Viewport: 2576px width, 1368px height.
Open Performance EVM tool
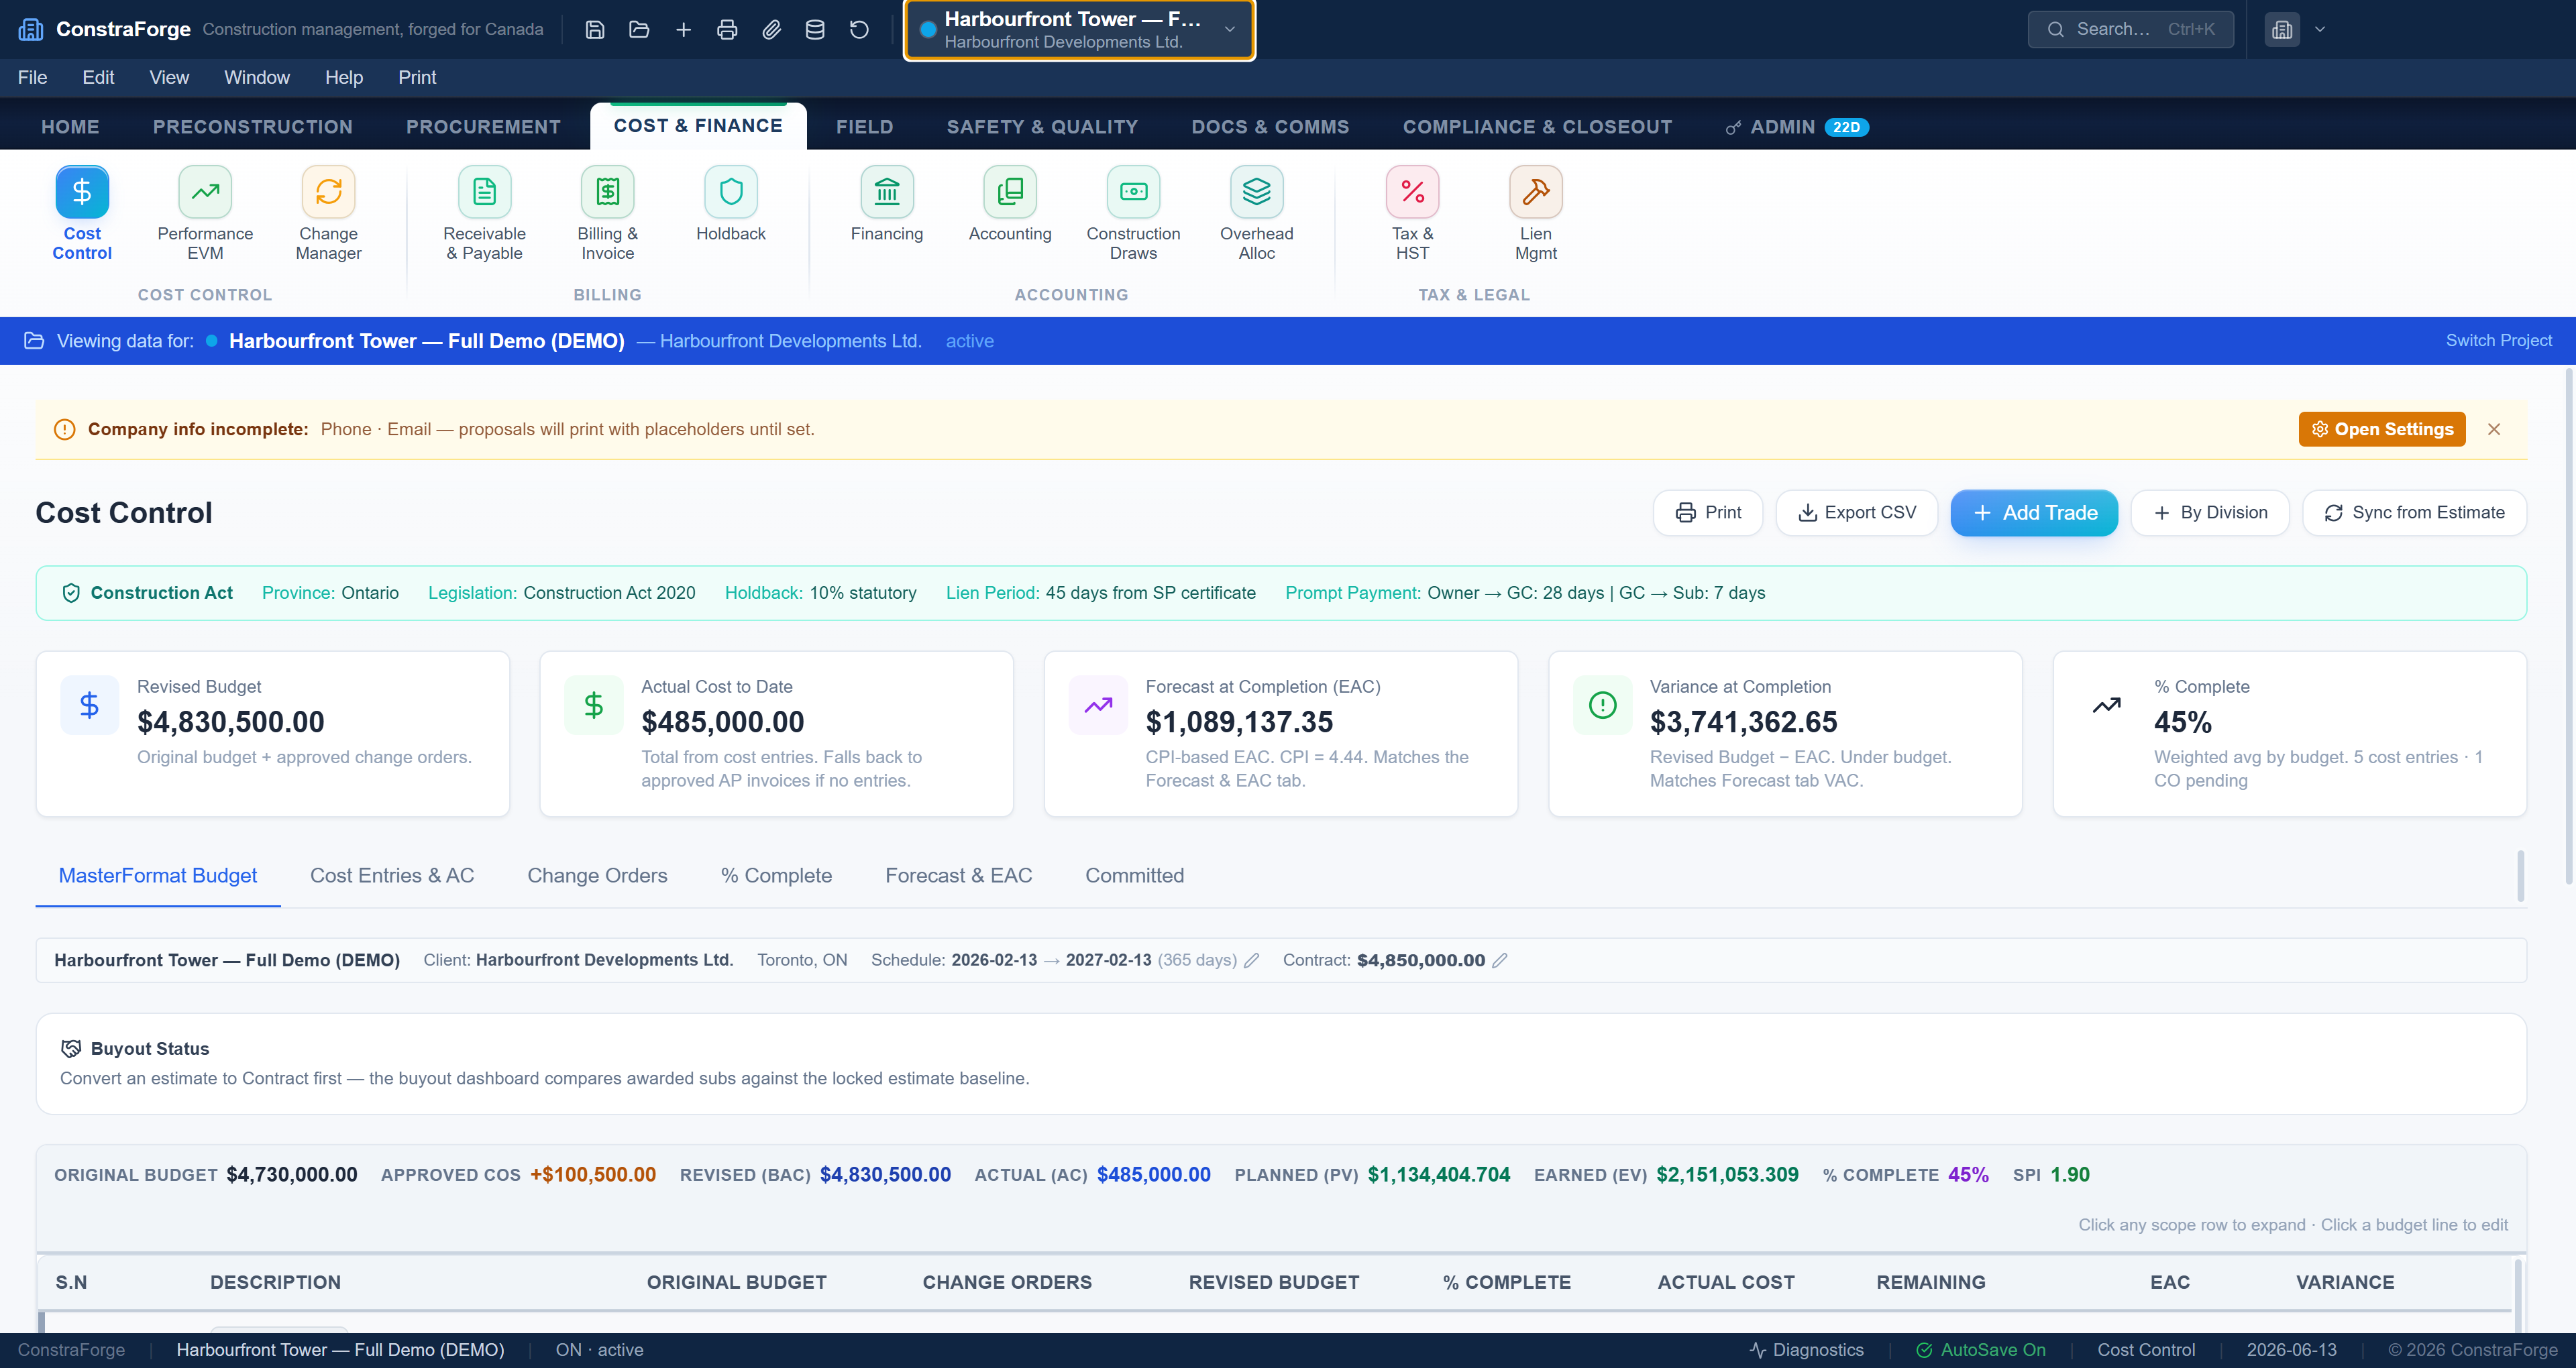coord(205,213)
